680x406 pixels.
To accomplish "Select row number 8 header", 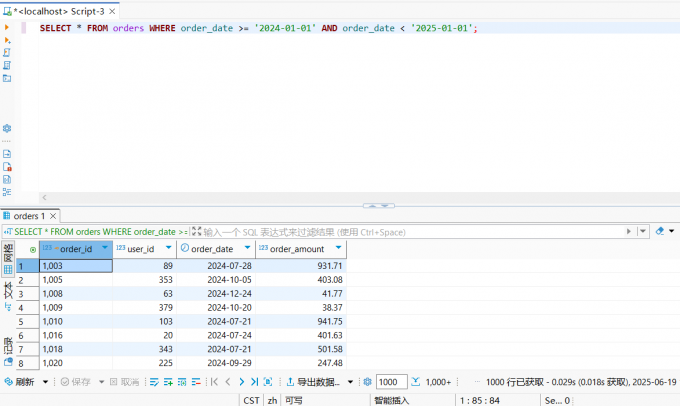I will click(x=28, y=363).
